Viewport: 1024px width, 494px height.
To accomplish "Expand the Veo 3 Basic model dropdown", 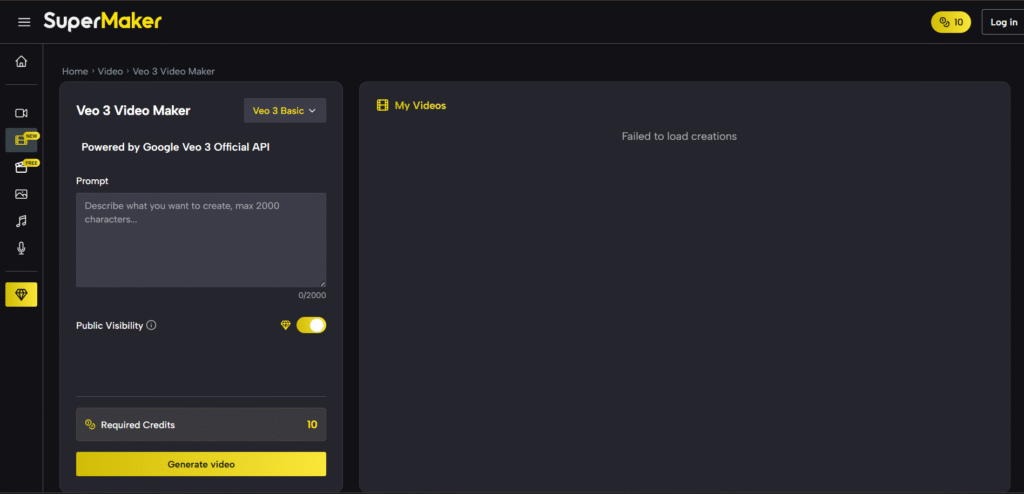I will coord(285,111).
